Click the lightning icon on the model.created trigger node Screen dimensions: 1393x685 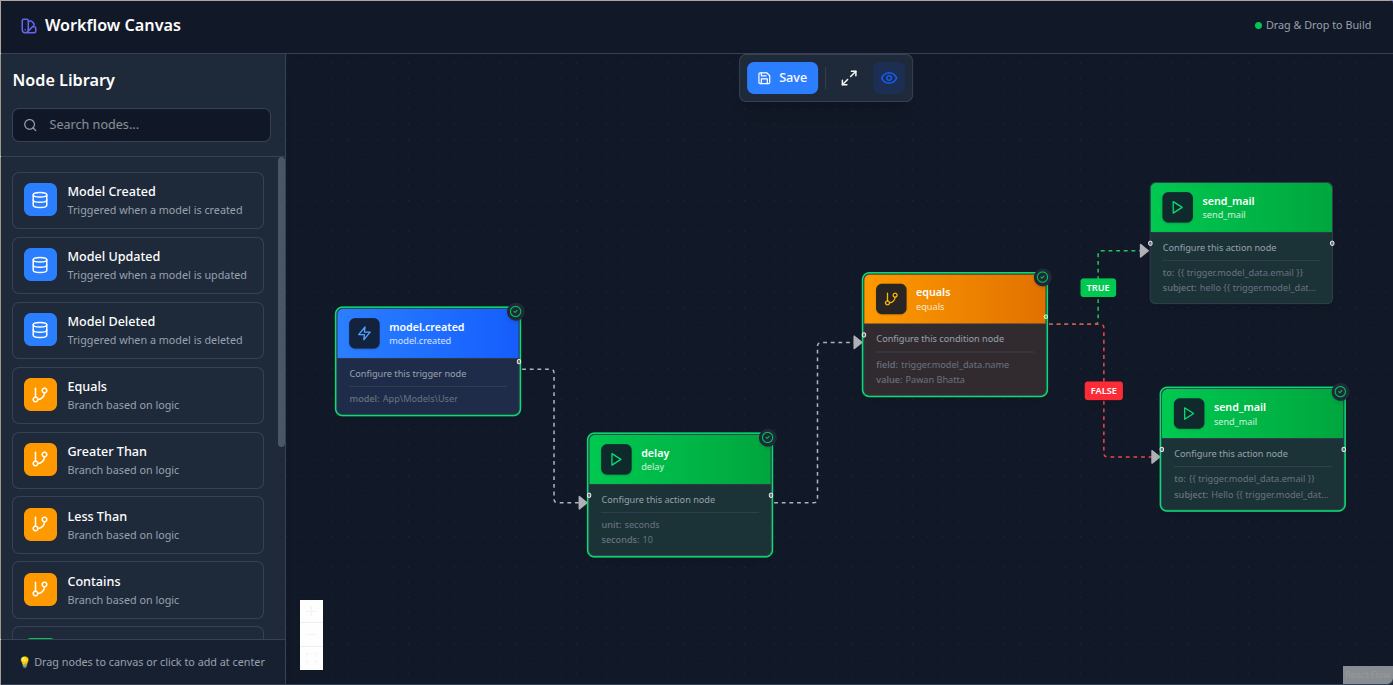pyautogui.click(x=364, y=333)
